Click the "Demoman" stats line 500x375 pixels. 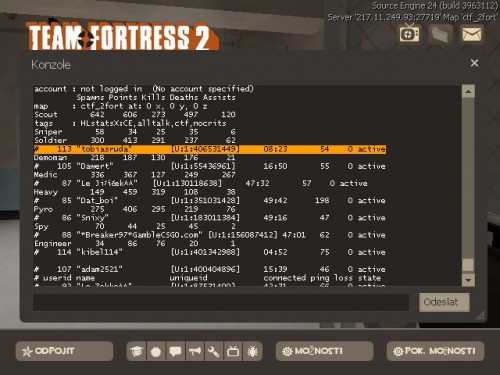(135, 157)
